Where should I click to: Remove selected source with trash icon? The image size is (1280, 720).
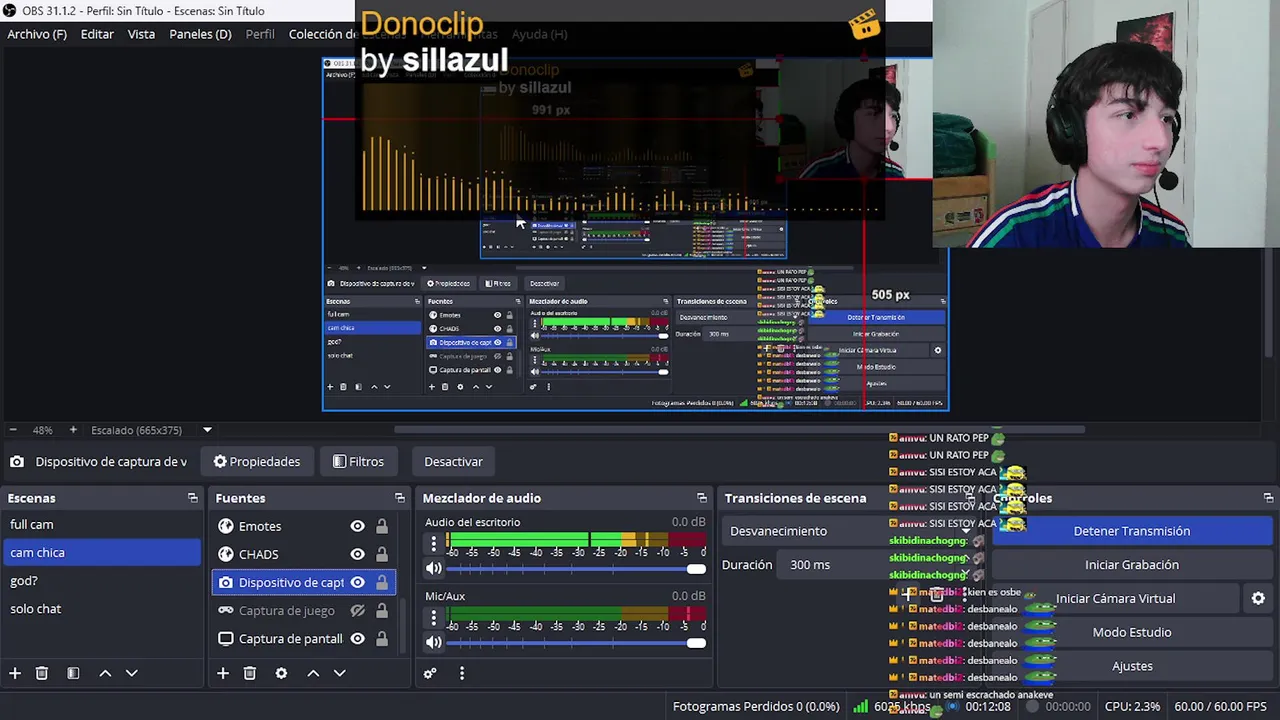pos(250,674)
